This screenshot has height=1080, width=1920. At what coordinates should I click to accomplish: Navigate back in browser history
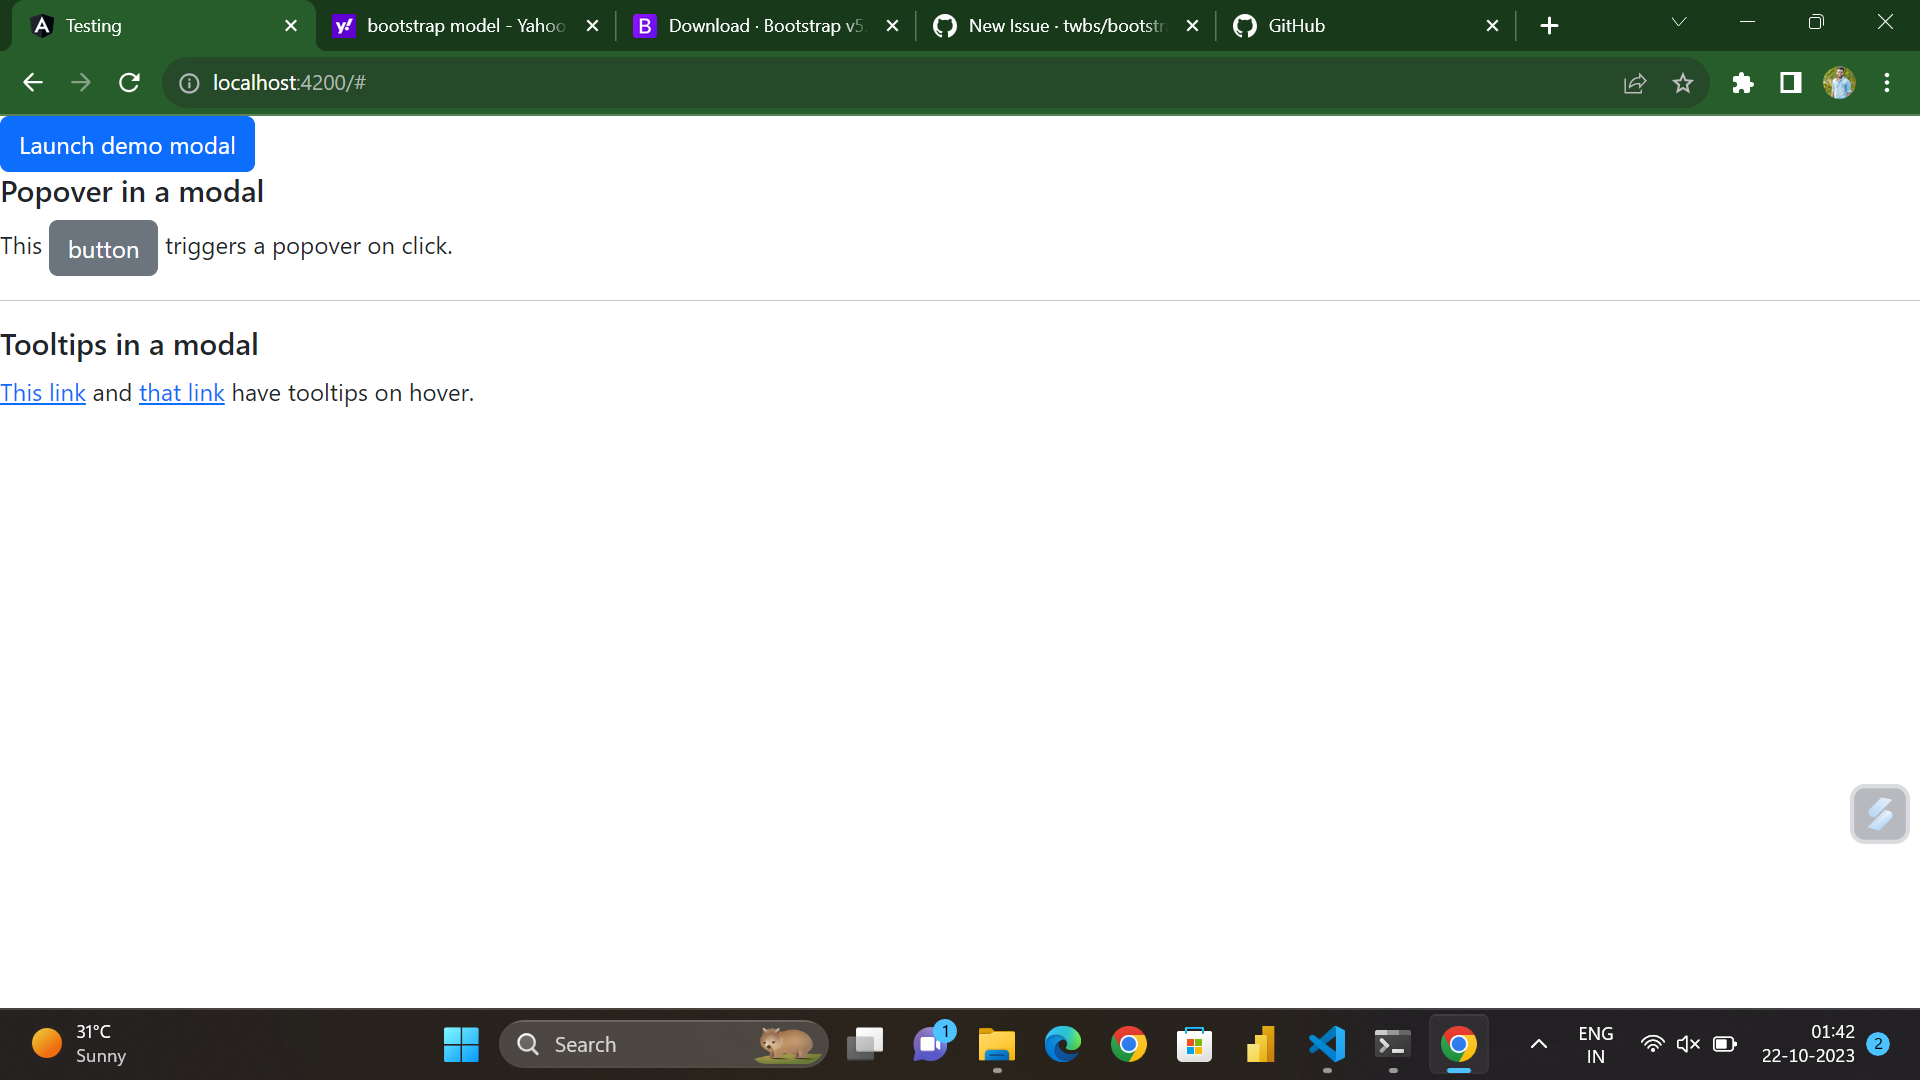pos(32,82)
